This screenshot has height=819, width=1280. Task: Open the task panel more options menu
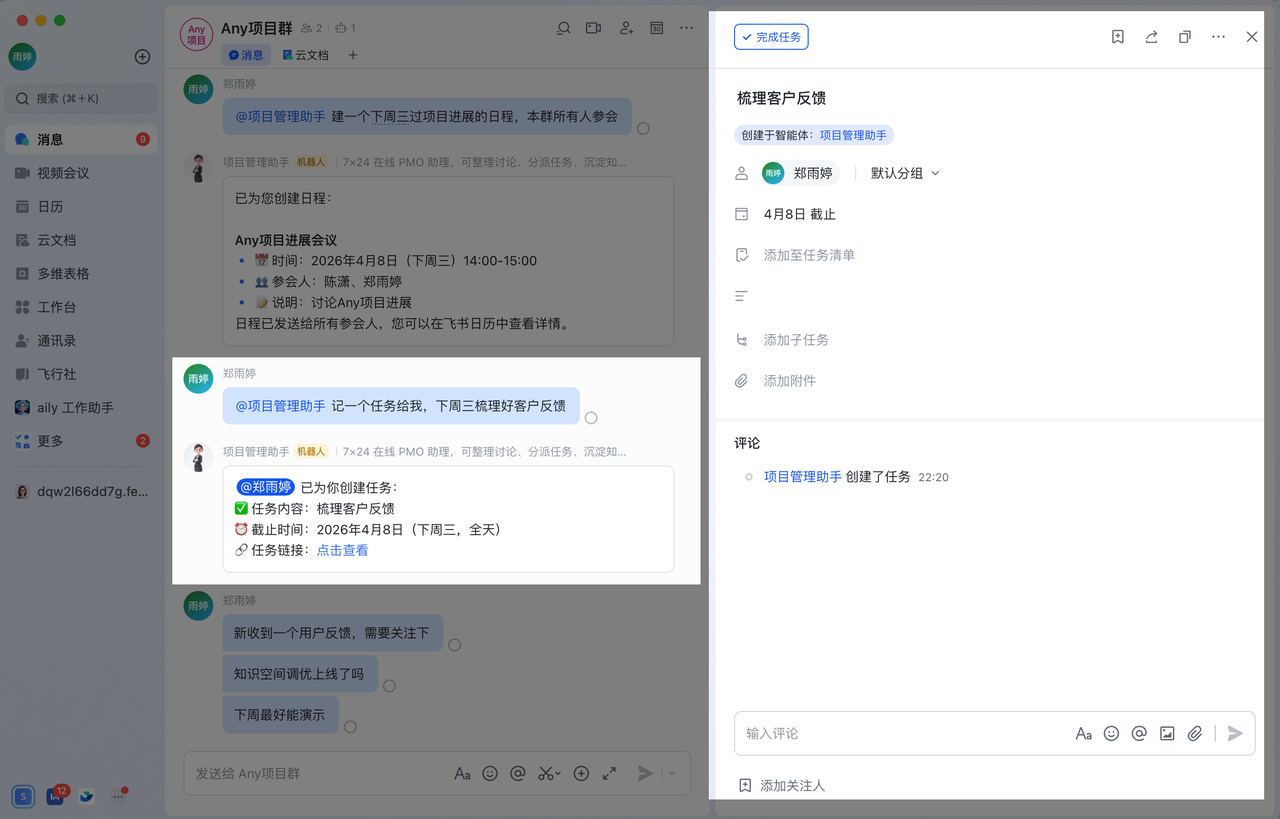coord(1218,37)
